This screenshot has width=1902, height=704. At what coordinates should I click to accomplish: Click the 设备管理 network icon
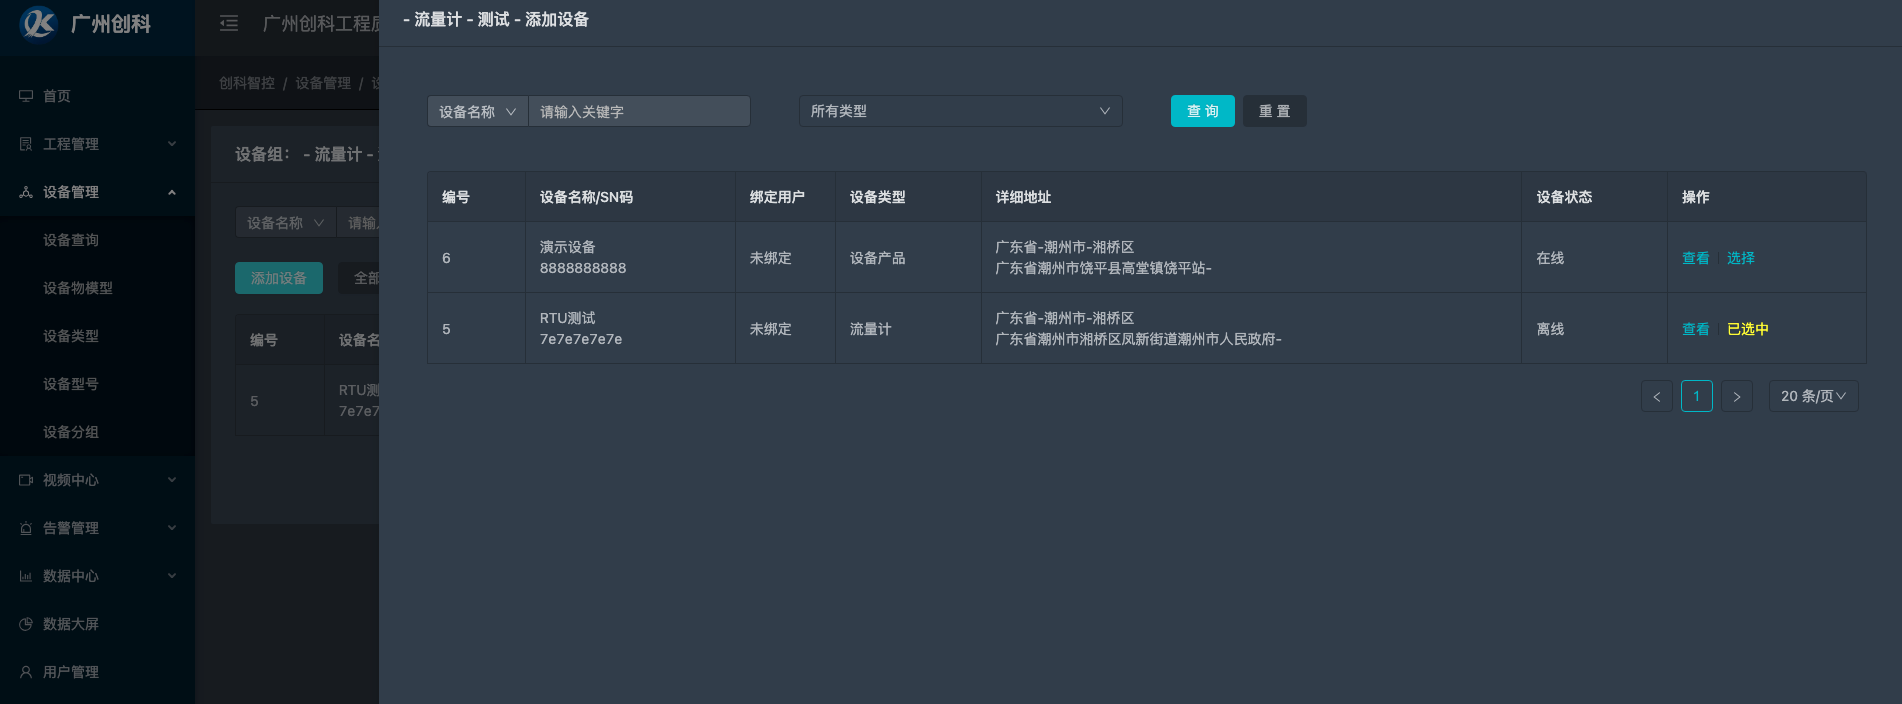pos(26,192)
